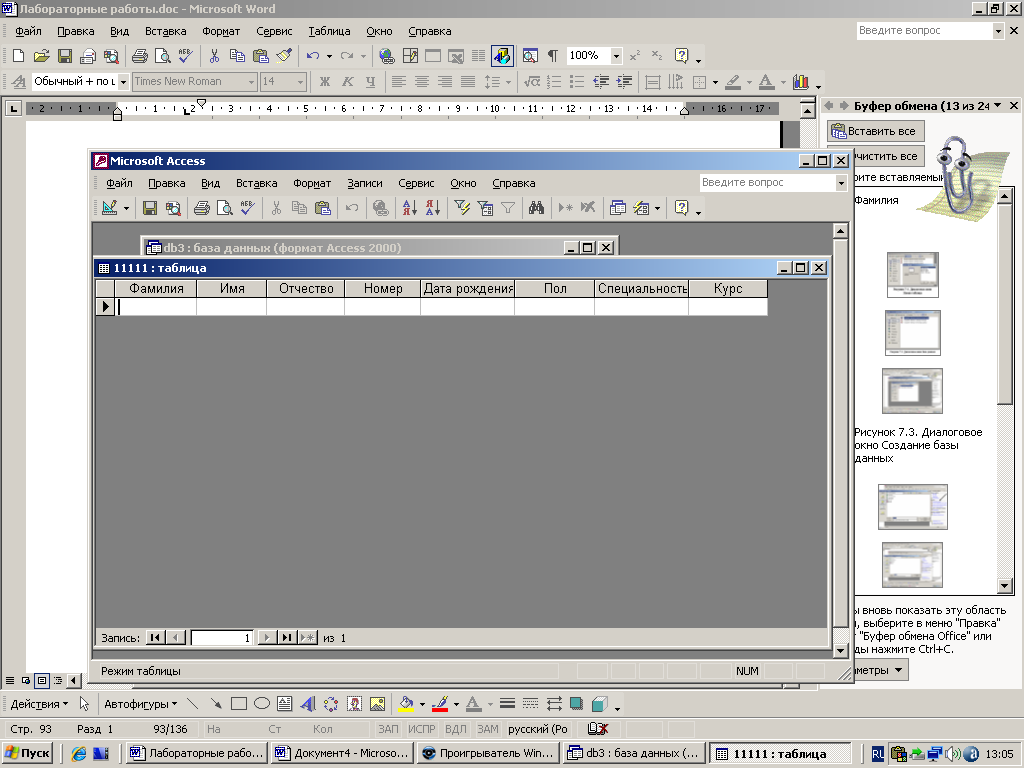Viewport: 1024px width, 768px height.
Task: Open the Файл menu in Word
Action: click(28, 31)
